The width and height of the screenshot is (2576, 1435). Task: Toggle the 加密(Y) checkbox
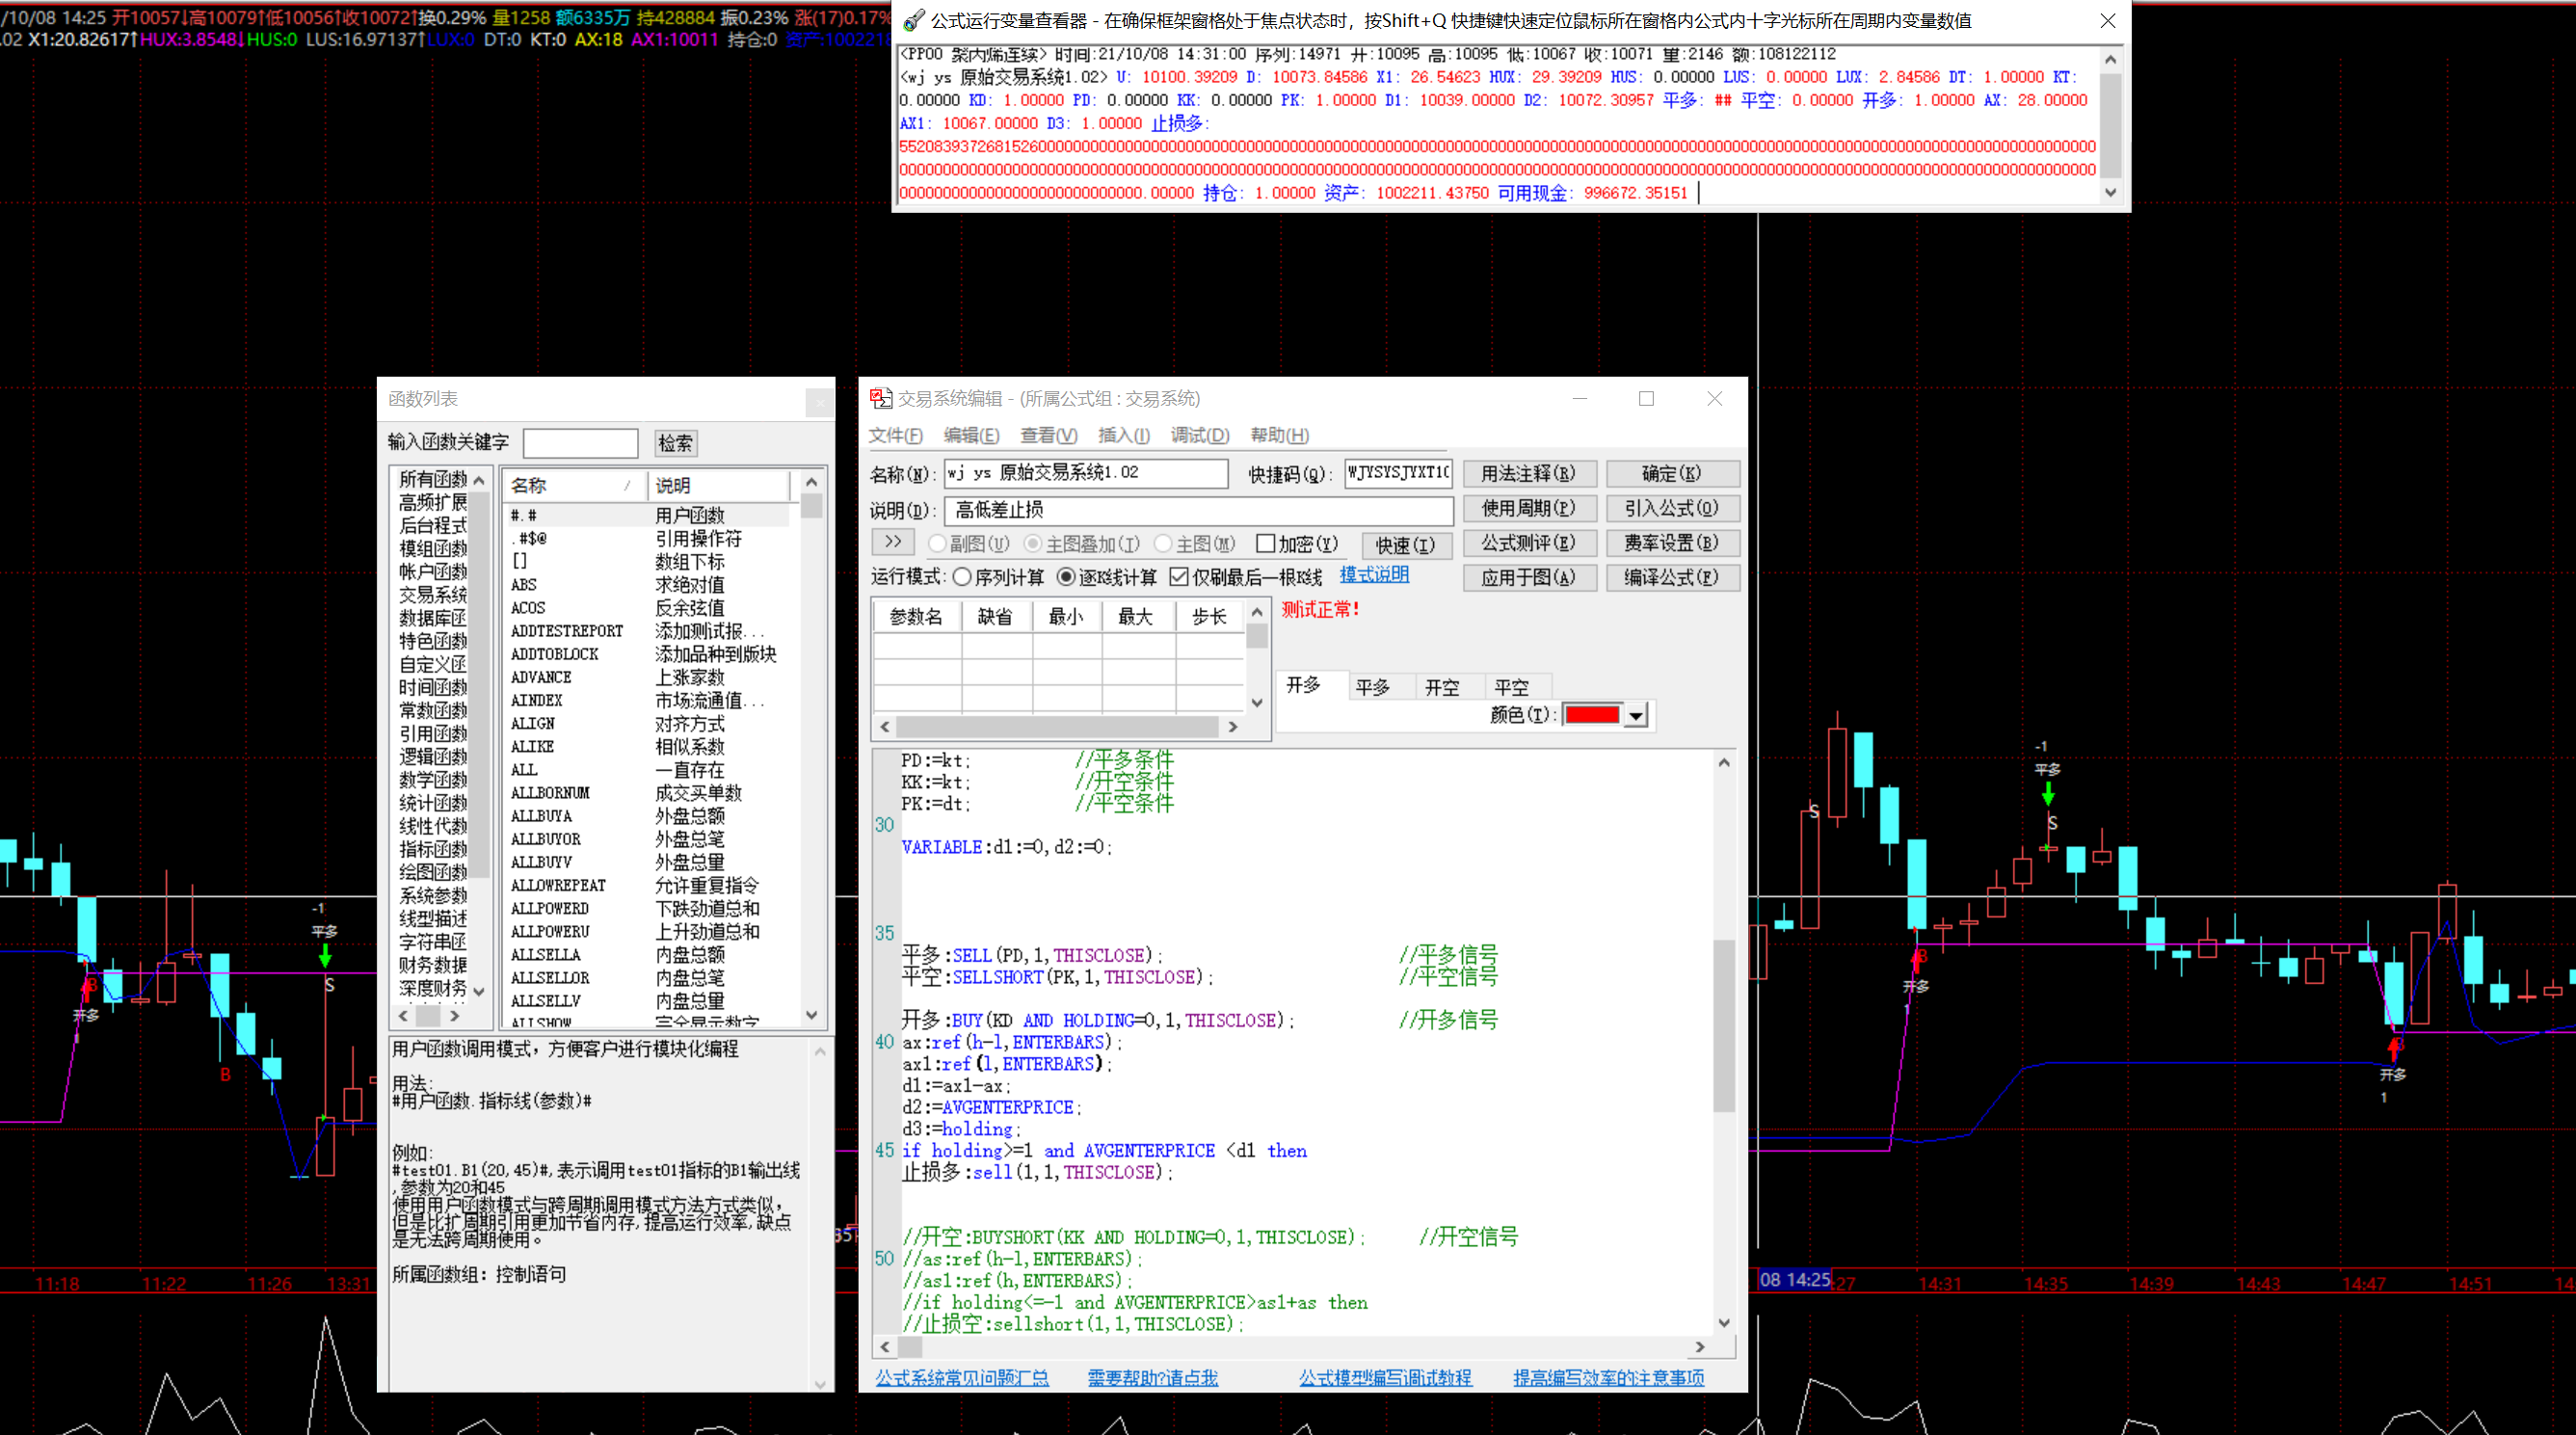click(1266, 544)
